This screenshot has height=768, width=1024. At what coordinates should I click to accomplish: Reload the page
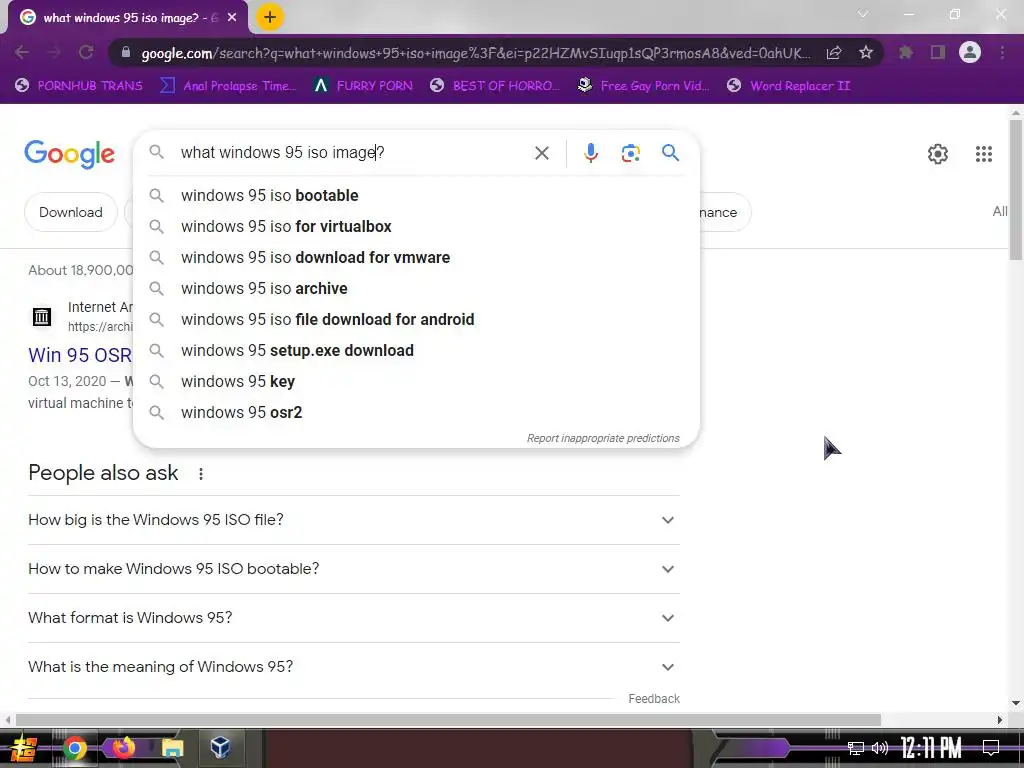tap(86, 52)
